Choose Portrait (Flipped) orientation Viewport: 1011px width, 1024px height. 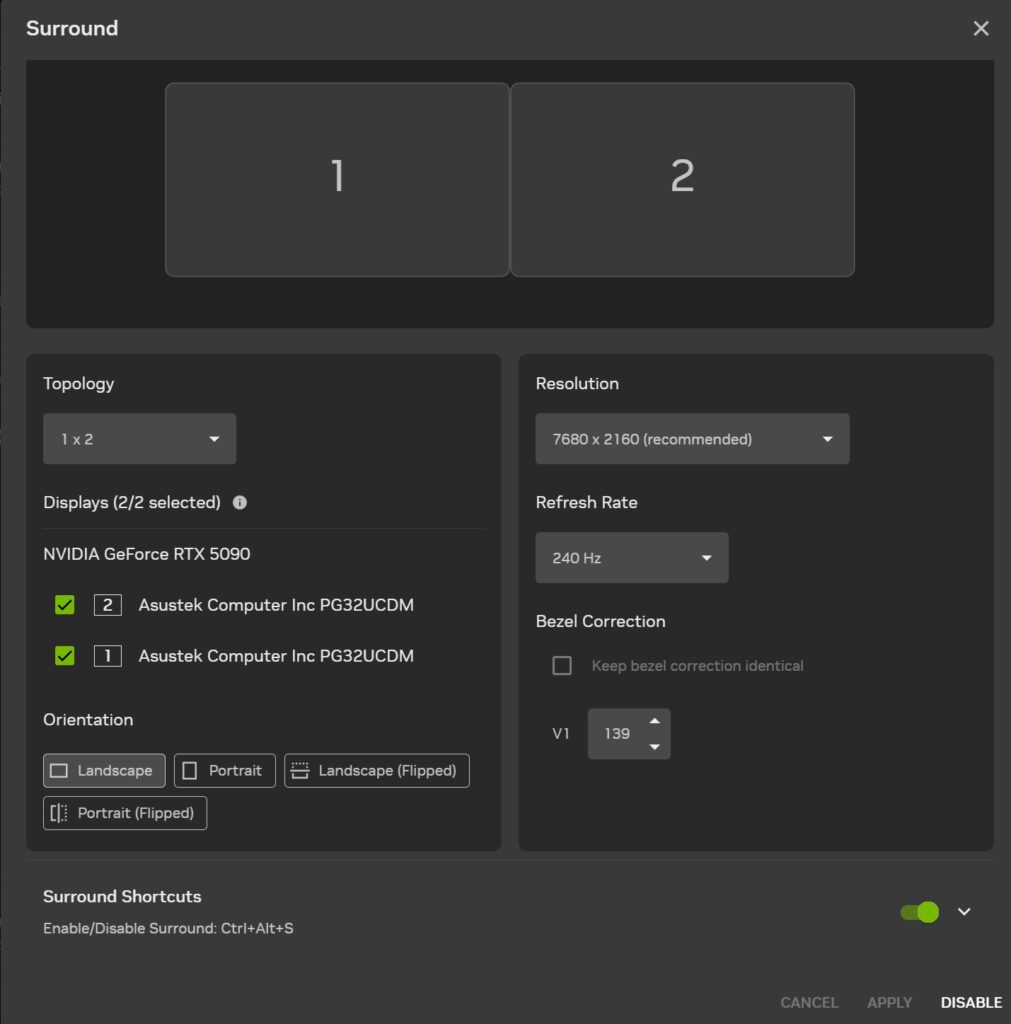point(125,813)
